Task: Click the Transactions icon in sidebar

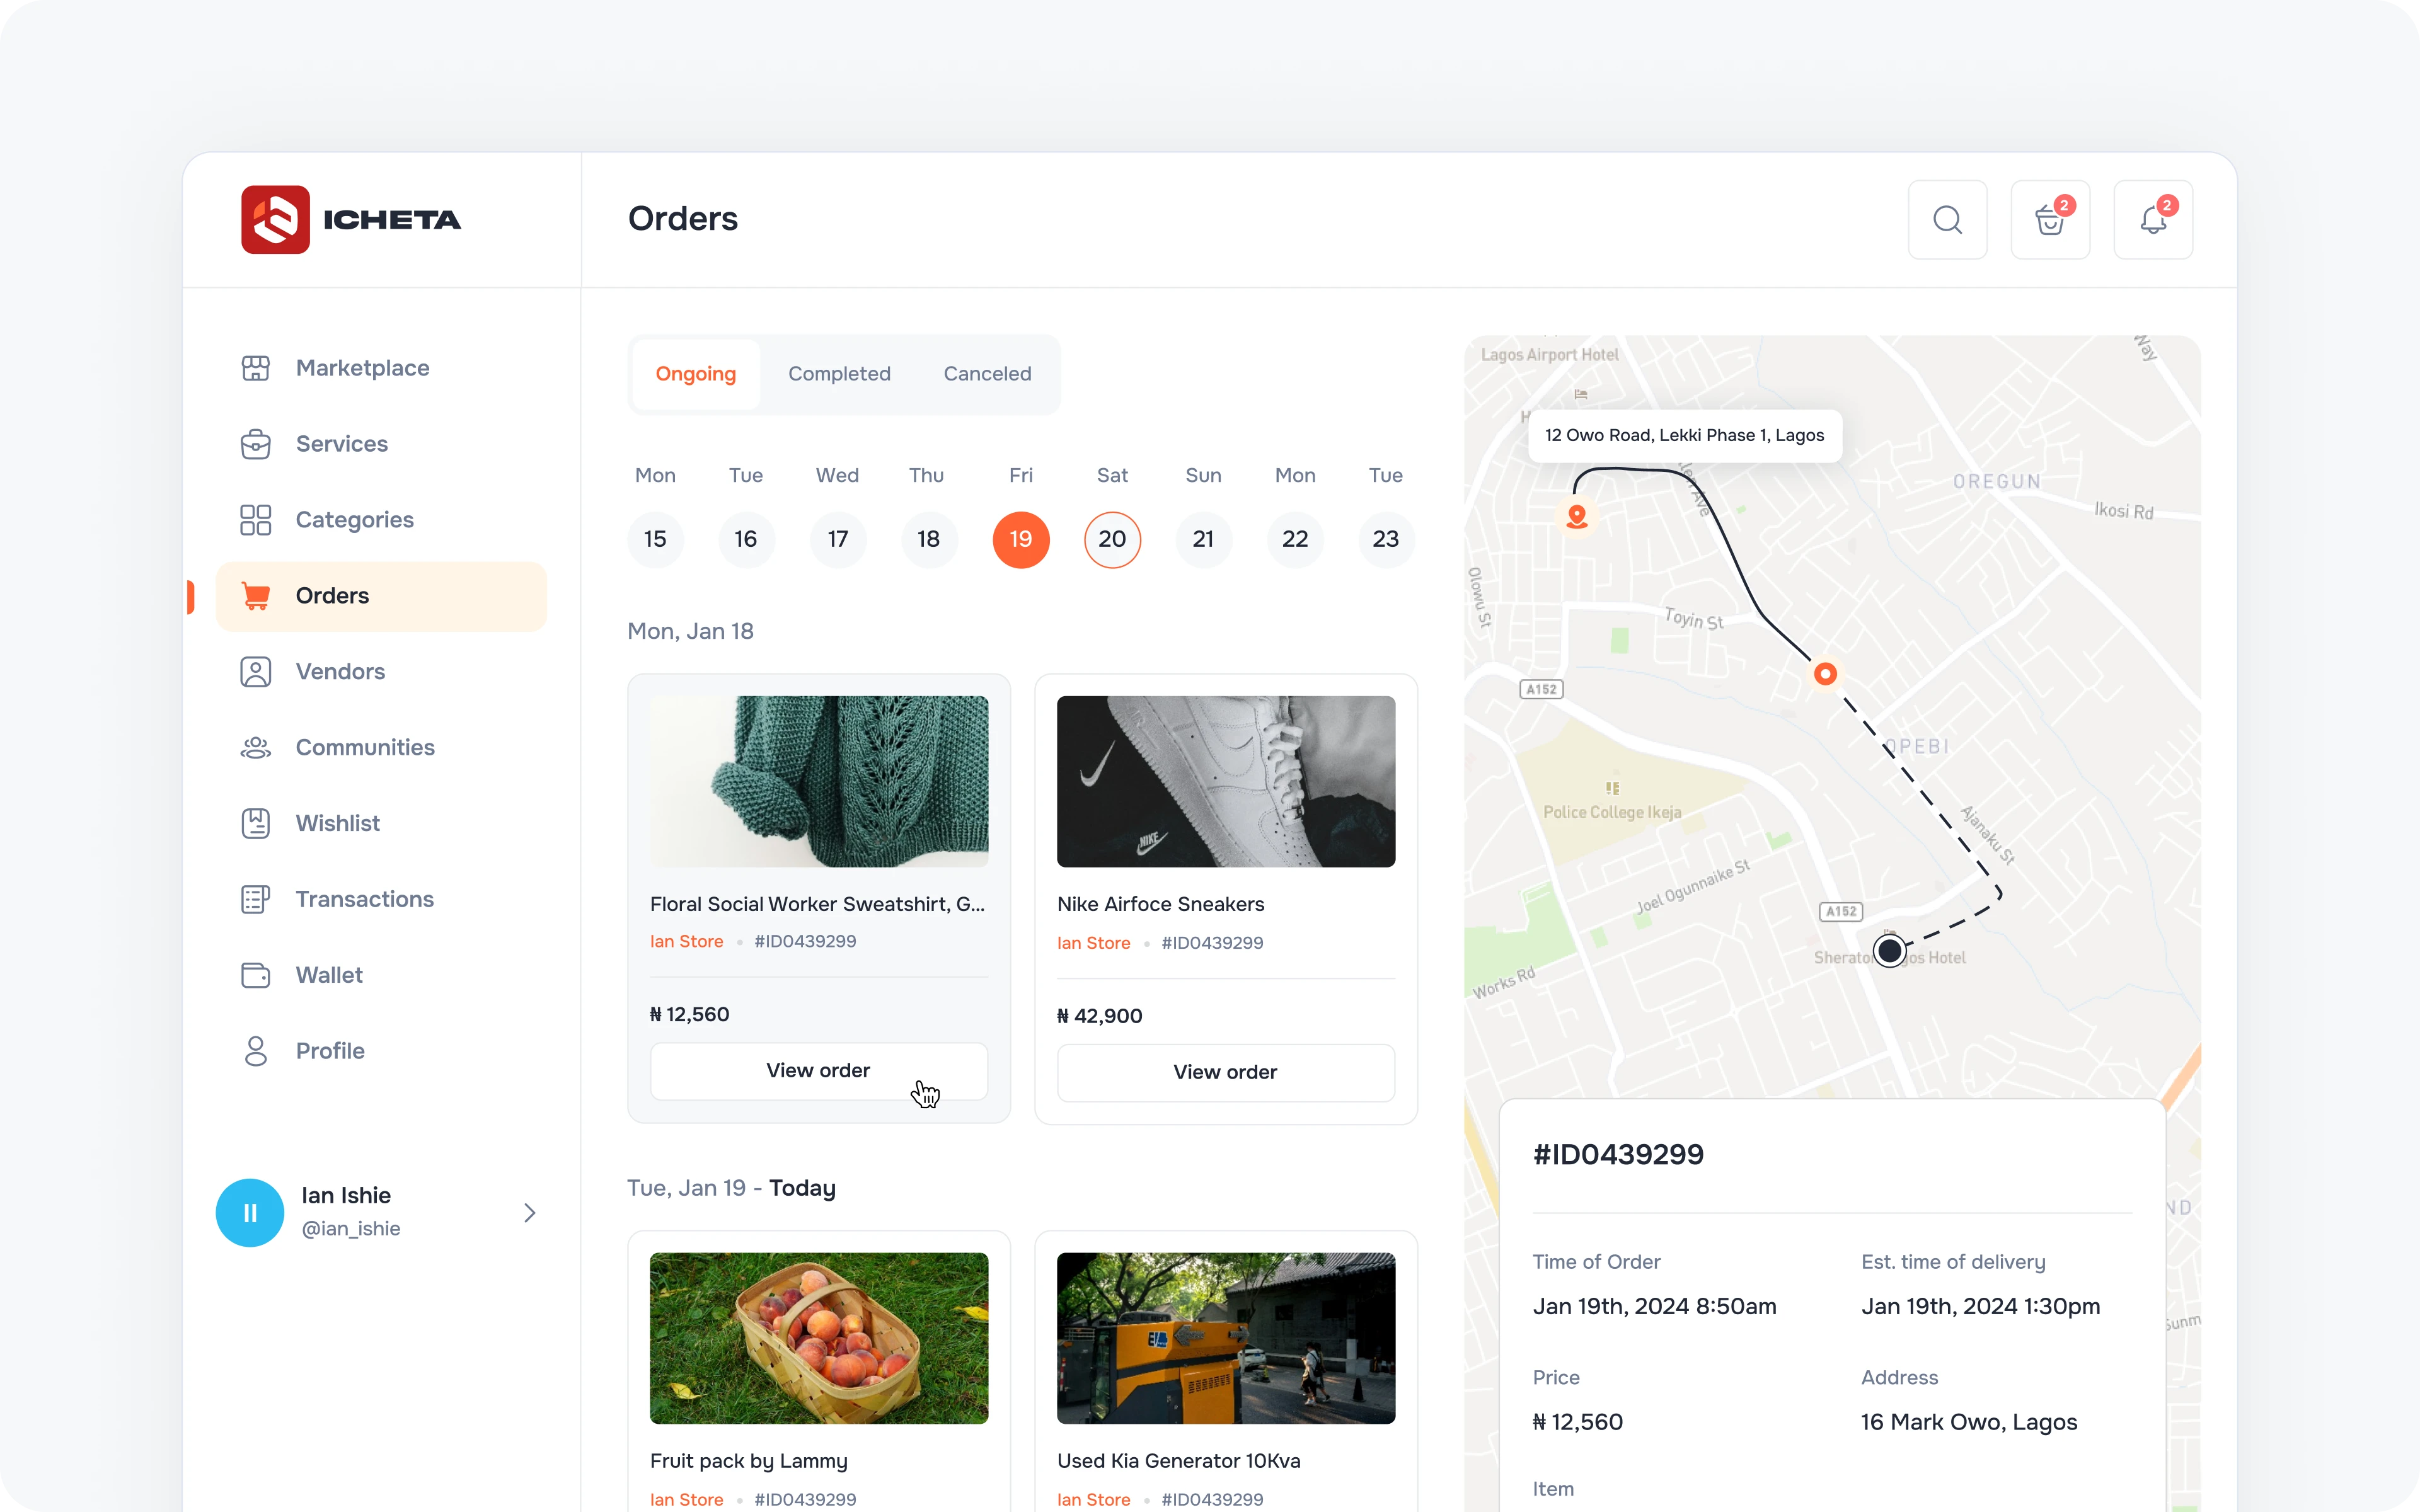Action: coord(255,899)
